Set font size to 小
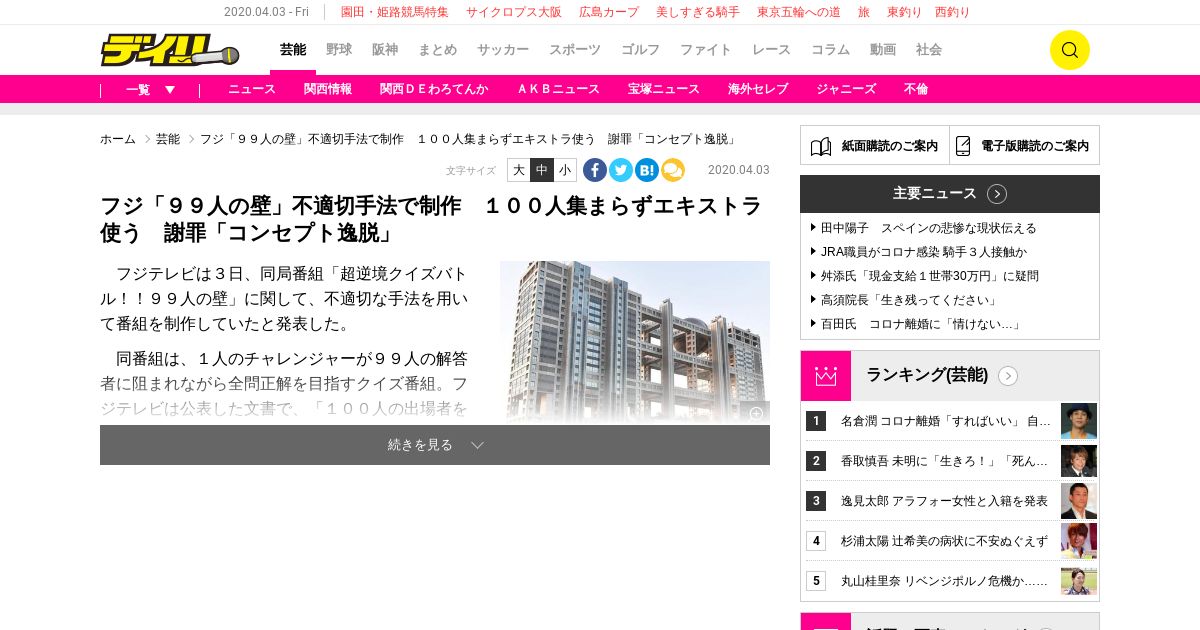1200x630 pixels. pyautogui.click(x=566, y=170)
